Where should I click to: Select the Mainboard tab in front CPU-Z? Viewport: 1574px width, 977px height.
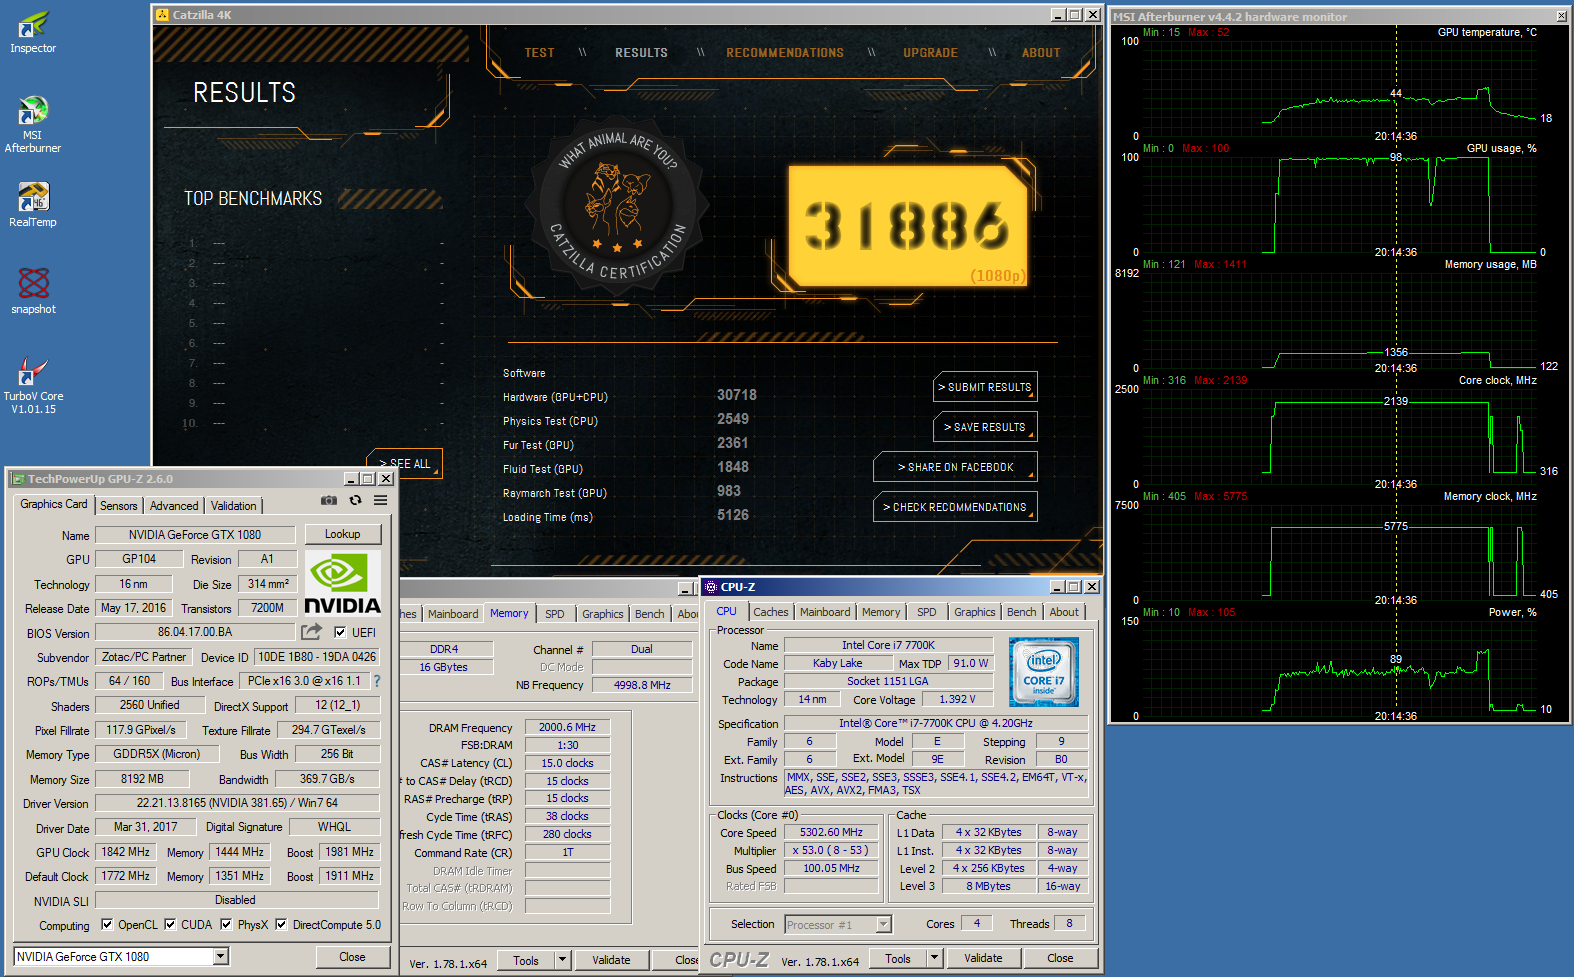(825, 612)
